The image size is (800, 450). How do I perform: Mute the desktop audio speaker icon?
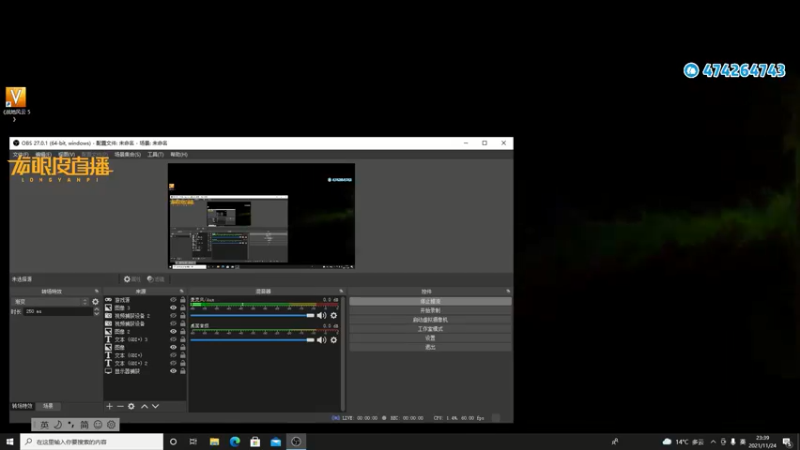click(x=321, y=340)
